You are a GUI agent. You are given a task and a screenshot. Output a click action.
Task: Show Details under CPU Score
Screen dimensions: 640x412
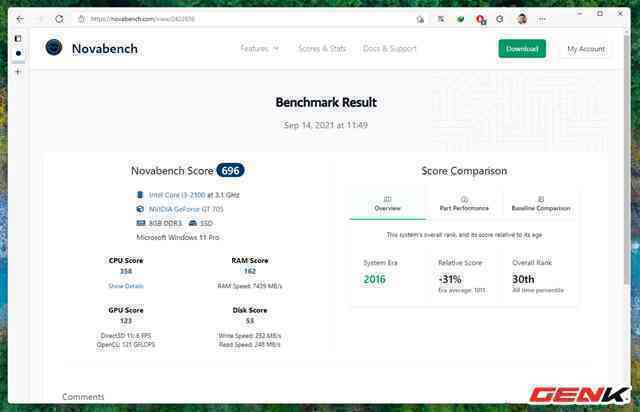point(126,286)
